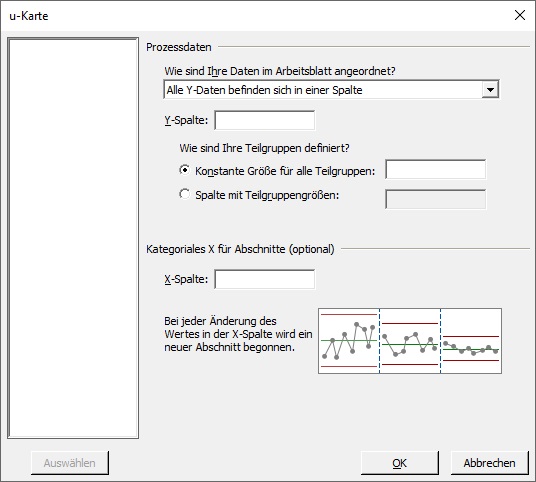The image size is (536, 482).
Task: Click the Auswählen button
Action: pyautogui.click(x=70, y=463)
